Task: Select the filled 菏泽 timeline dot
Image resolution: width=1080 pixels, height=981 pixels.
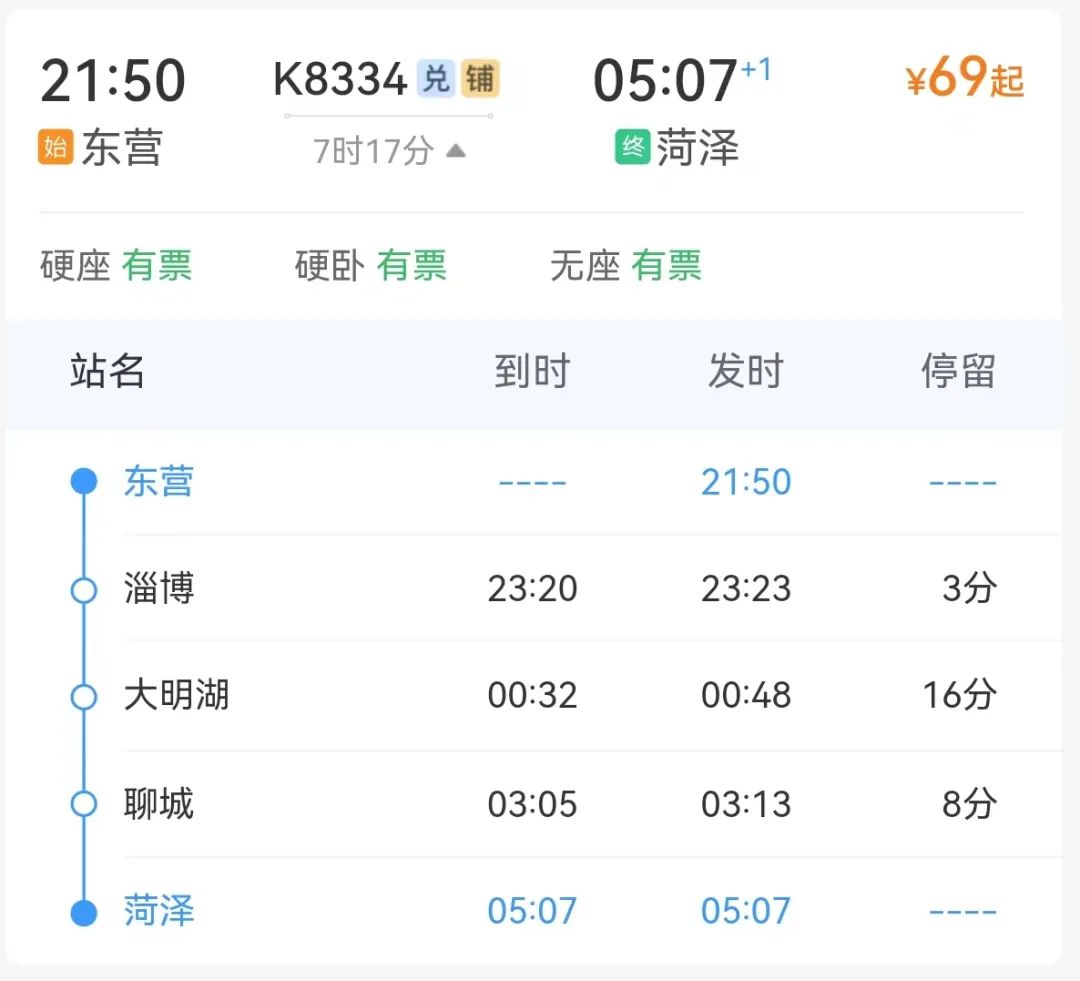Action: (x=84, y=913)
